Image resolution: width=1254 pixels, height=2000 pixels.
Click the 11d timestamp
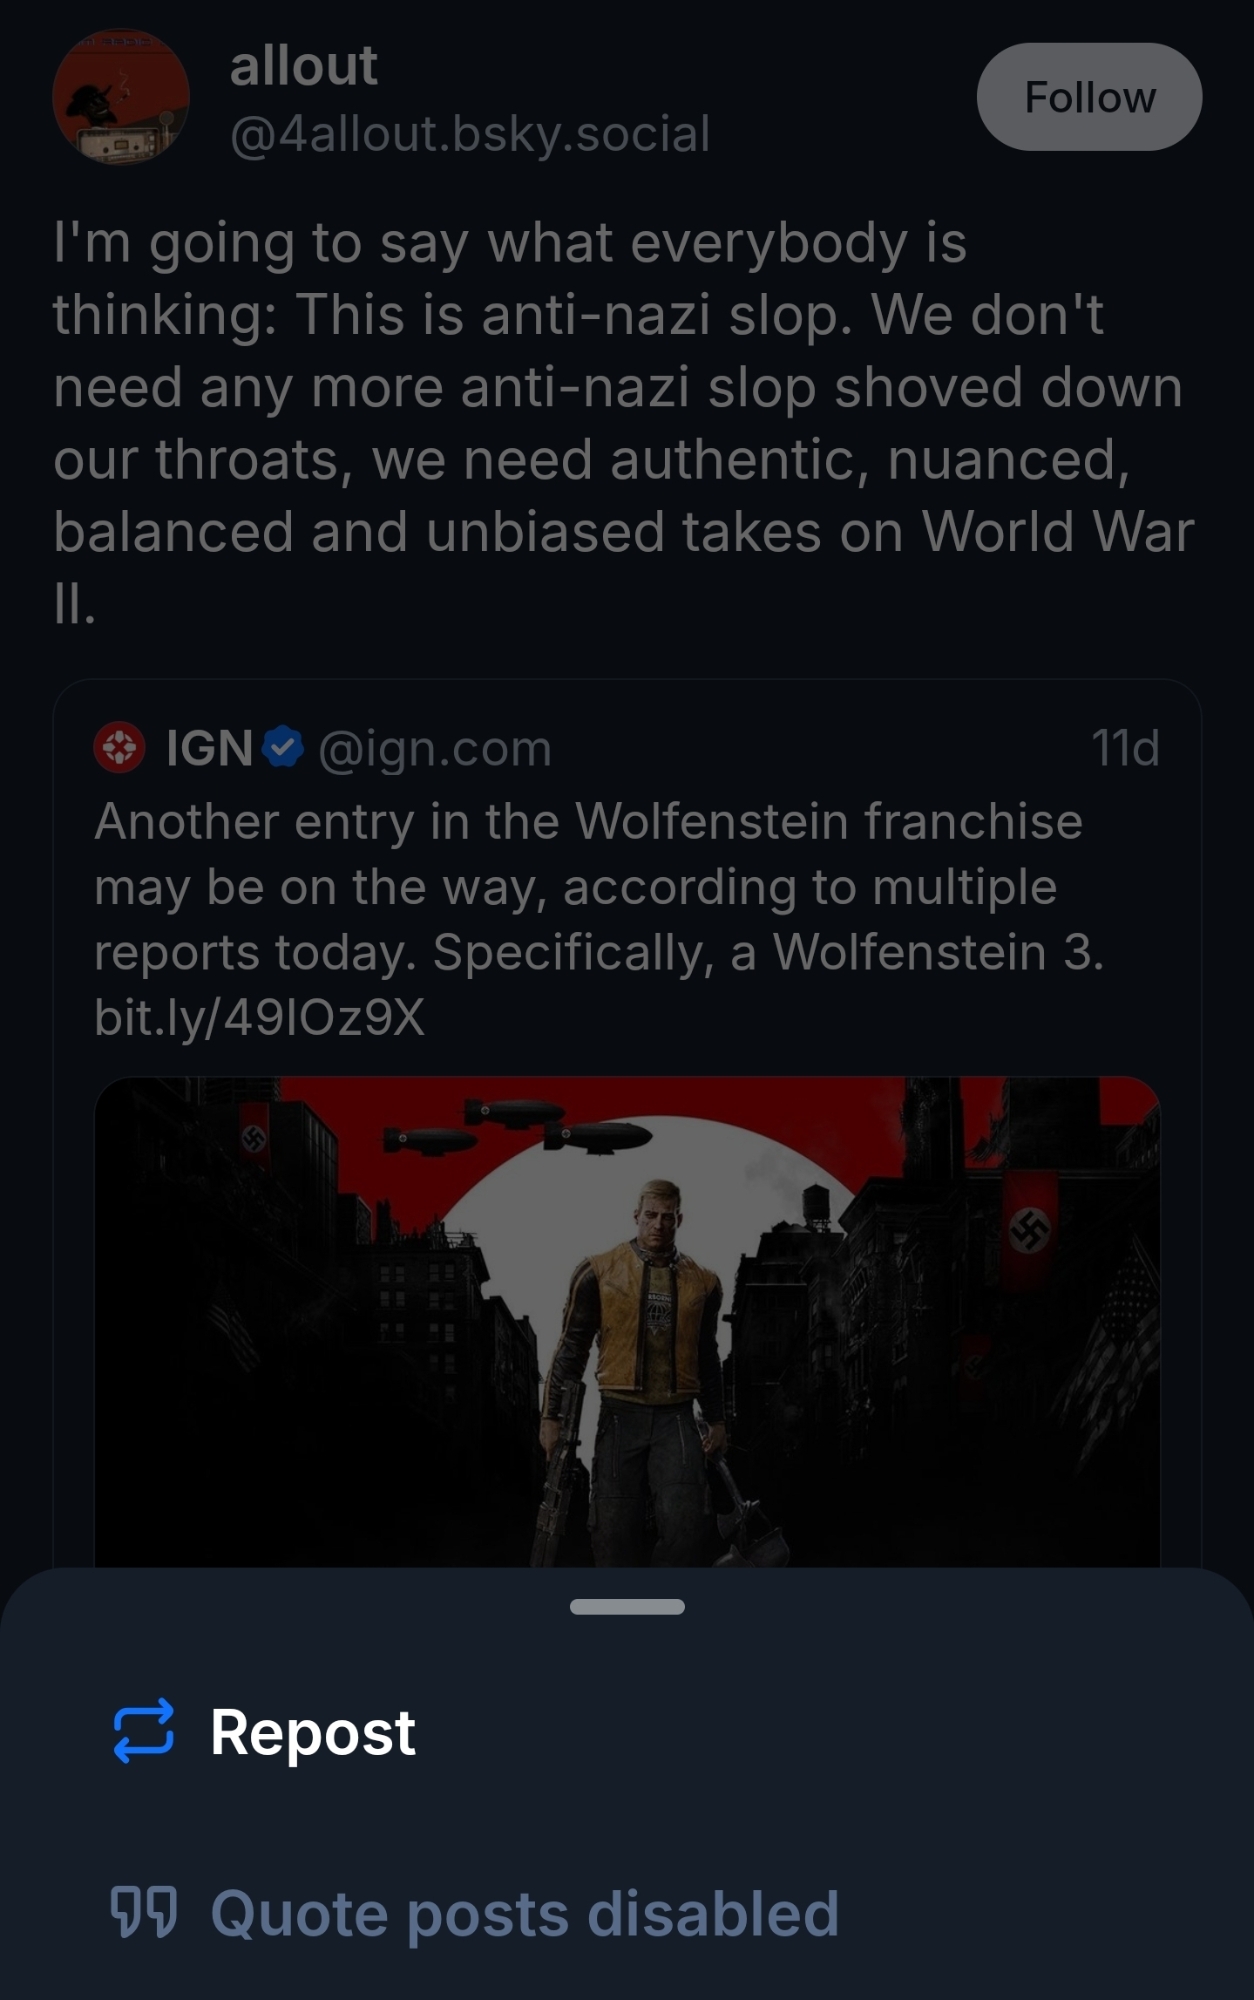[1125, 748]
